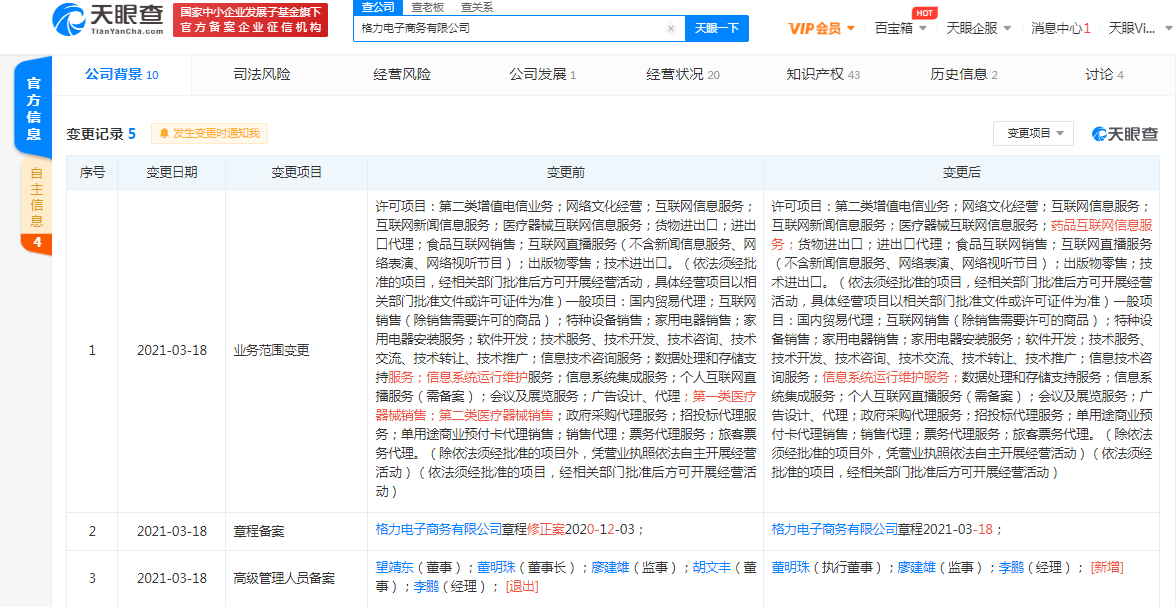Expand the 天眼企服 dropdown

click(x=974, y=28)
